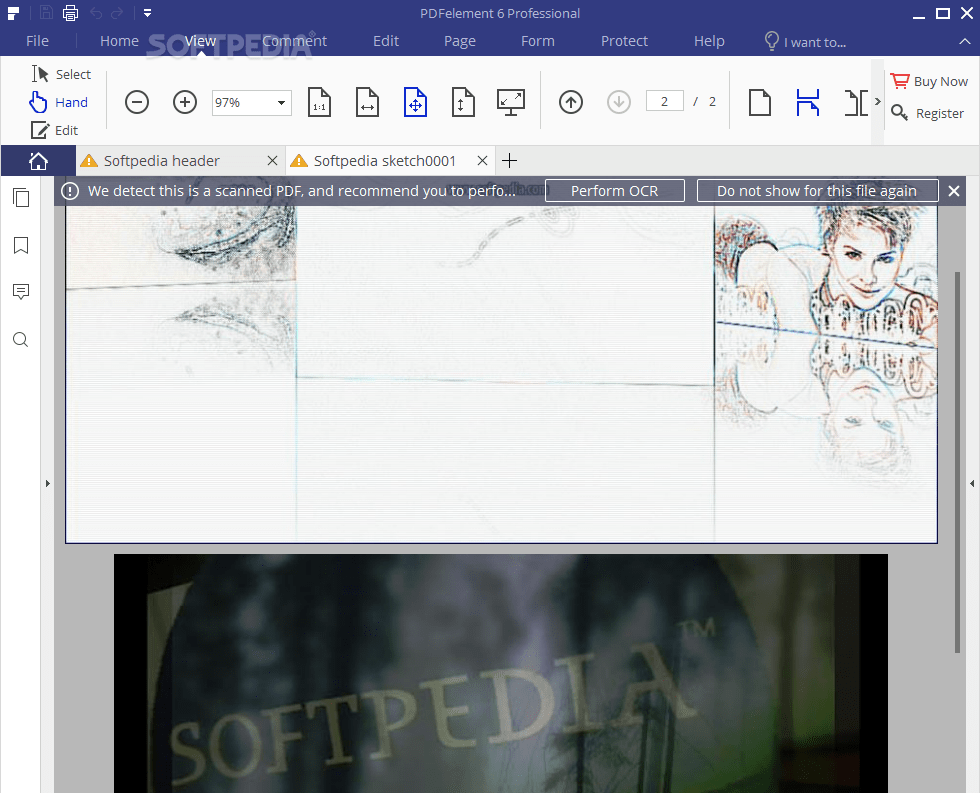Open the Comment ribbon tab
980x793 pixels.
point(294,41)
